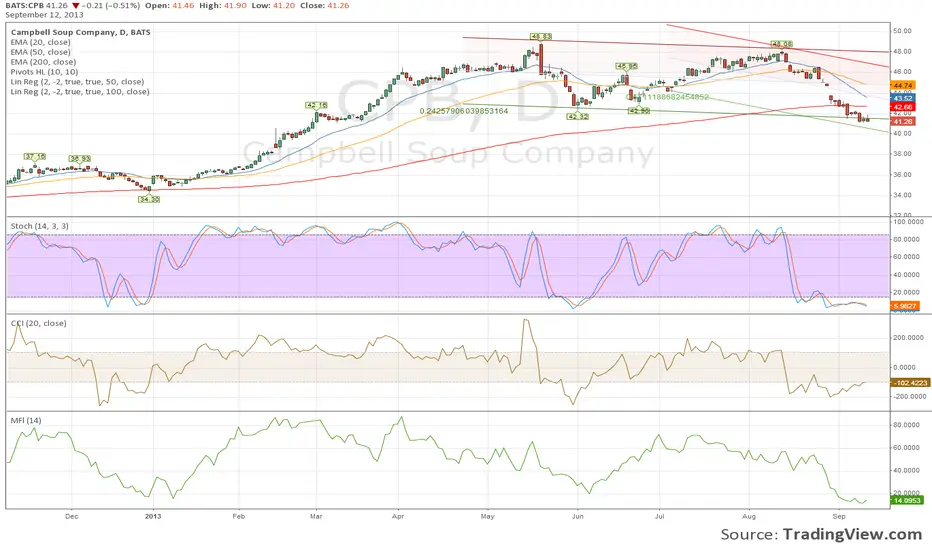This screenshot has width=932, height=550.
Task: Click the orange 5.9827 stochastic value tag
Action: tap(905, 306)
